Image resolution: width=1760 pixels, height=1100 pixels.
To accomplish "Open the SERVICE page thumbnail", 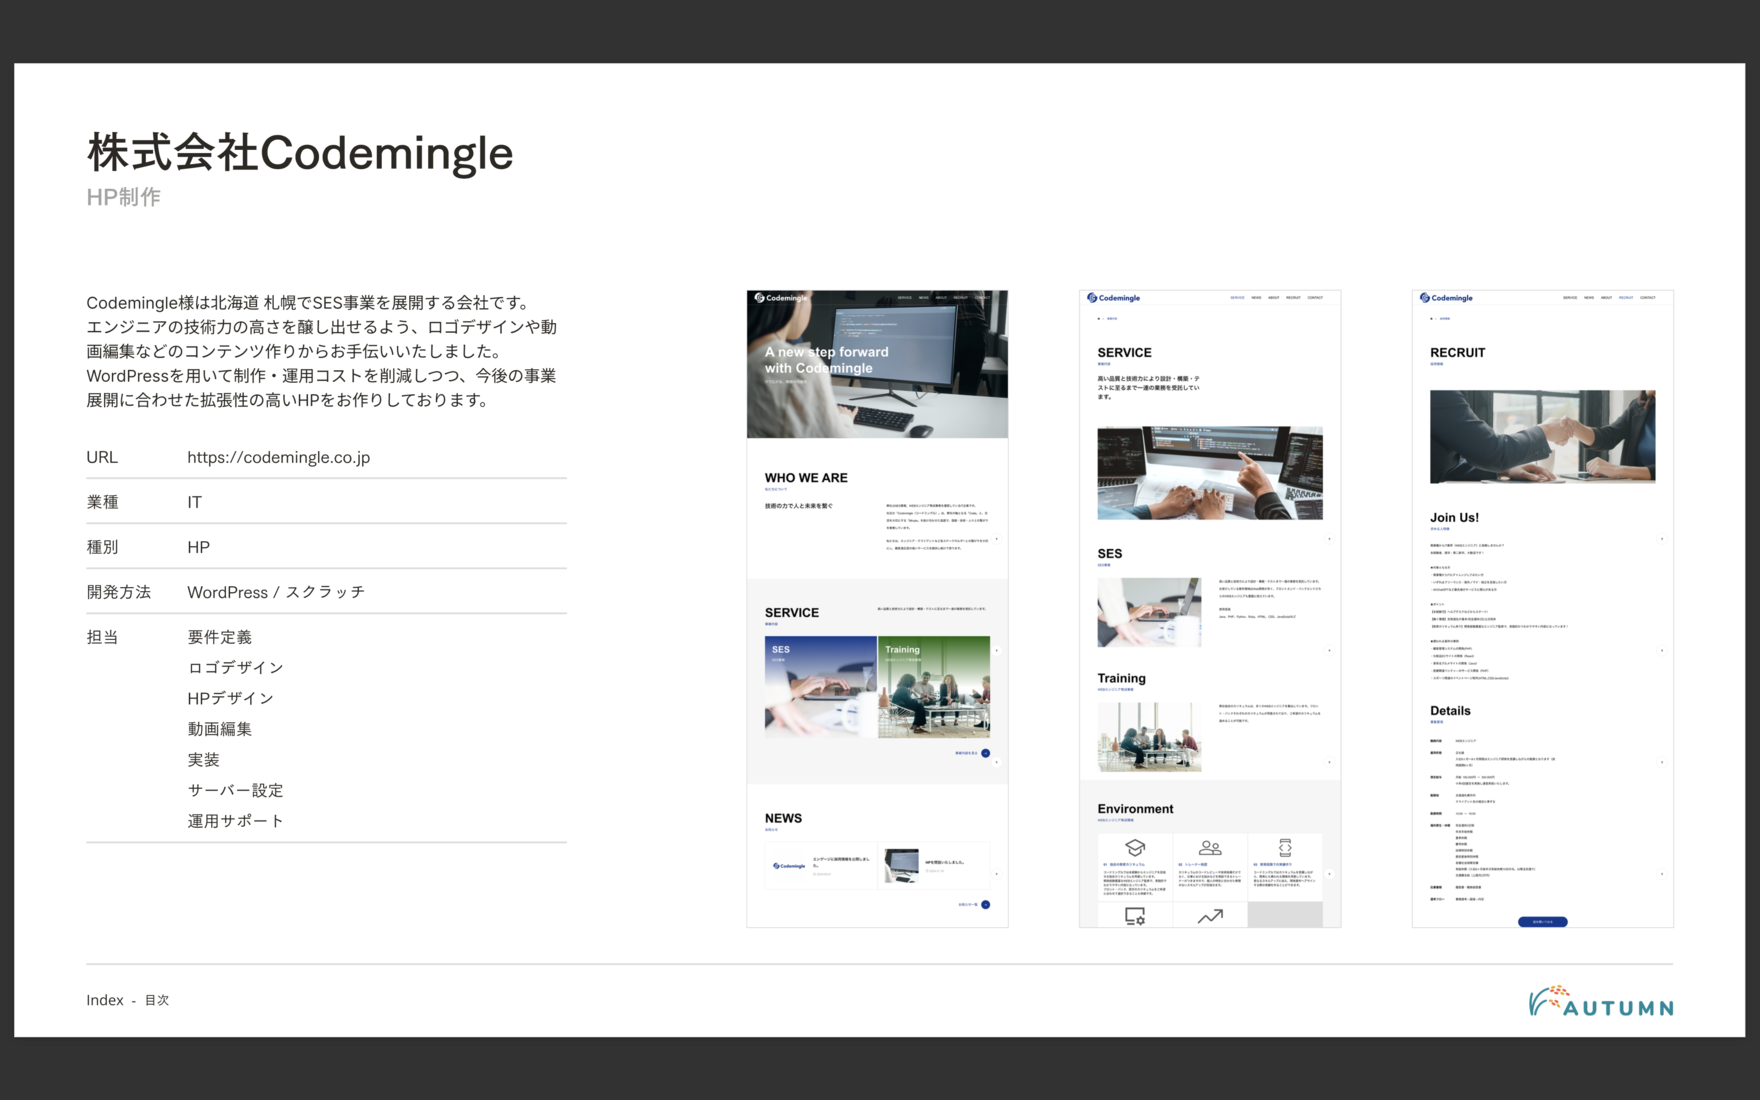I will 1210,608.
